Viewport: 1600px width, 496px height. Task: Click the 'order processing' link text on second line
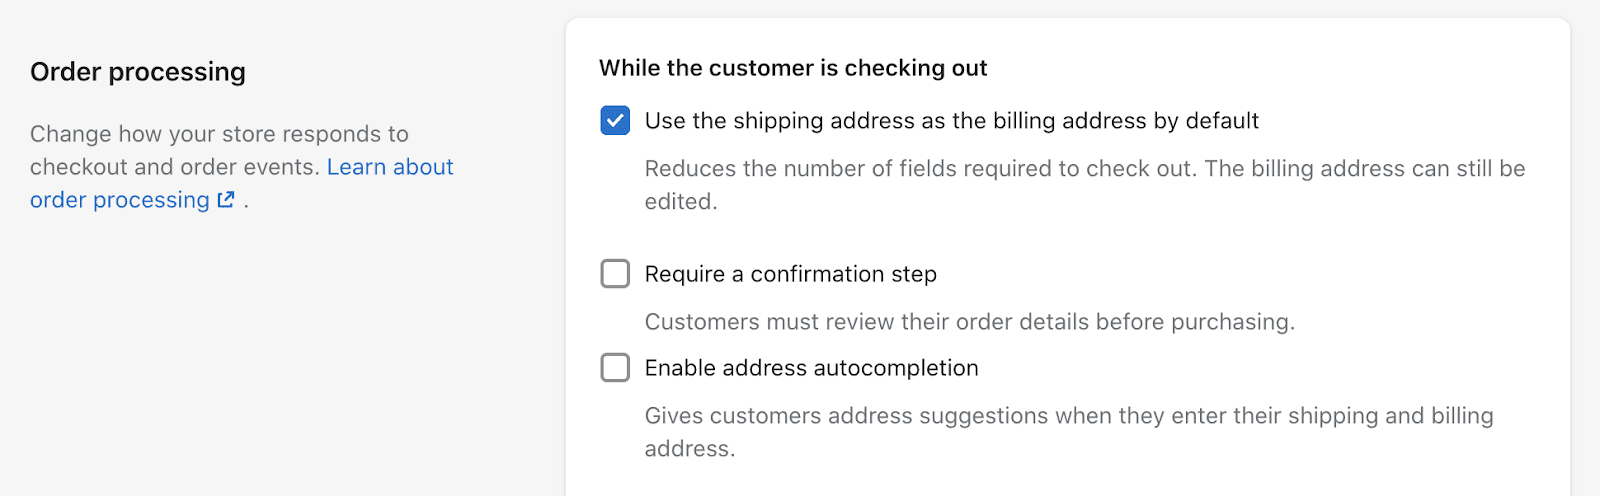pos(120,200)
